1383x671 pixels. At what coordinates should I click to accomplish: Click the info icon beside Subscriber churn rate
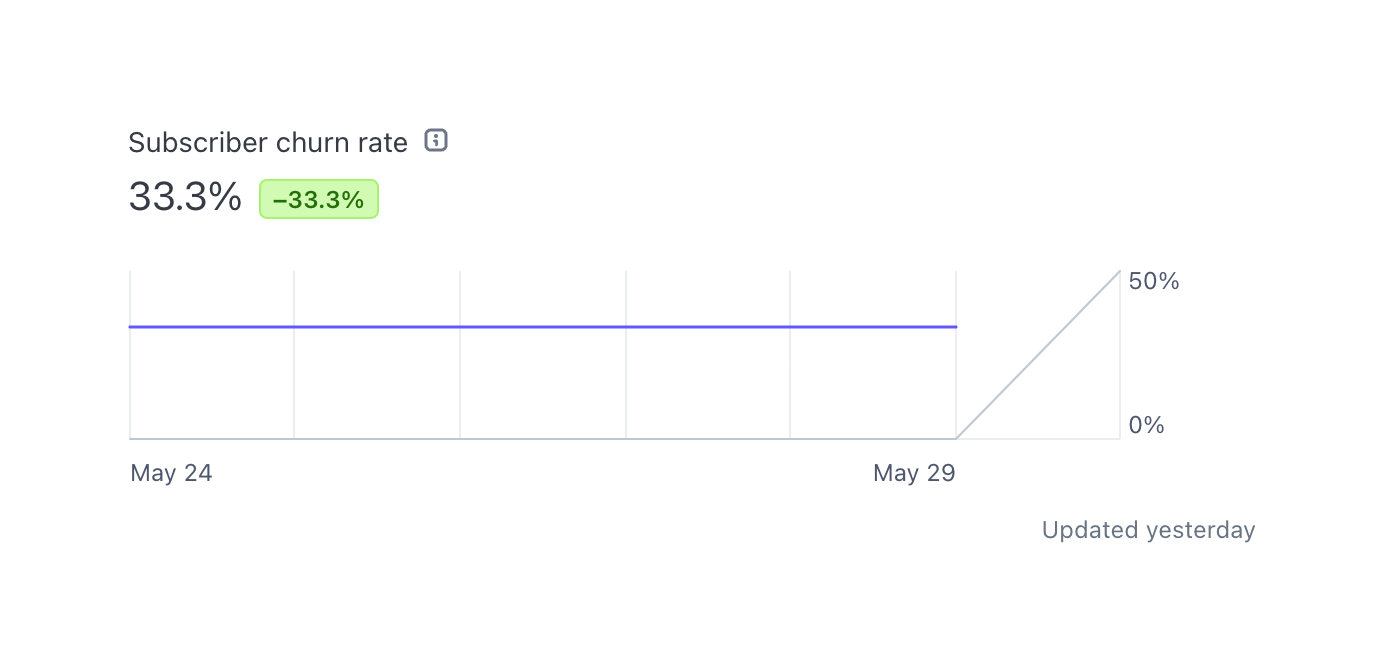(436, 141)
